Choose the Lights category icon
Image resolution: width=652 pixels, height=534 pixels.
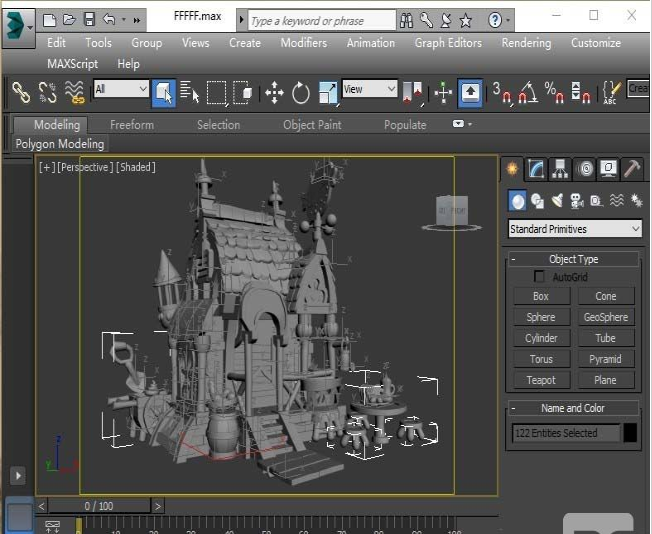557,201
